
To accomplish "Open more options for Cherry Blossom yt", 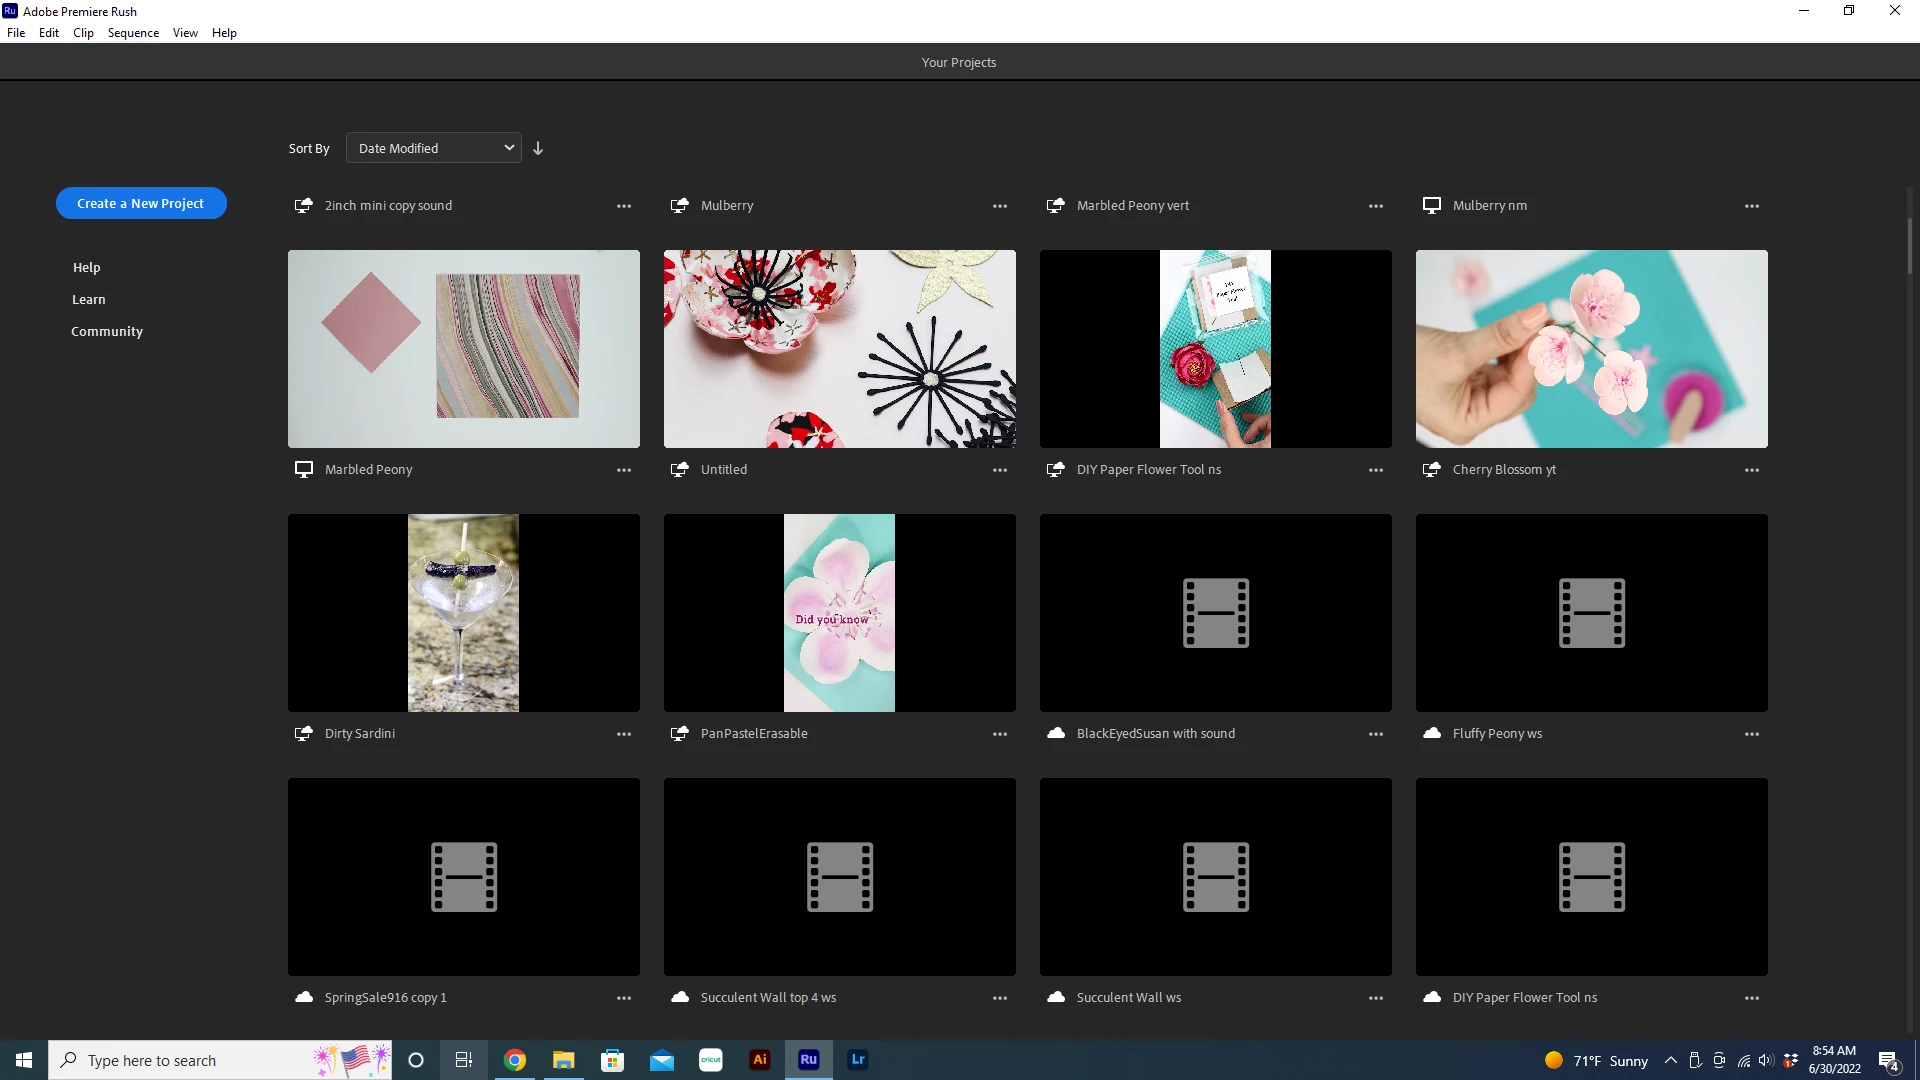I will click(x=1751, y=470).
